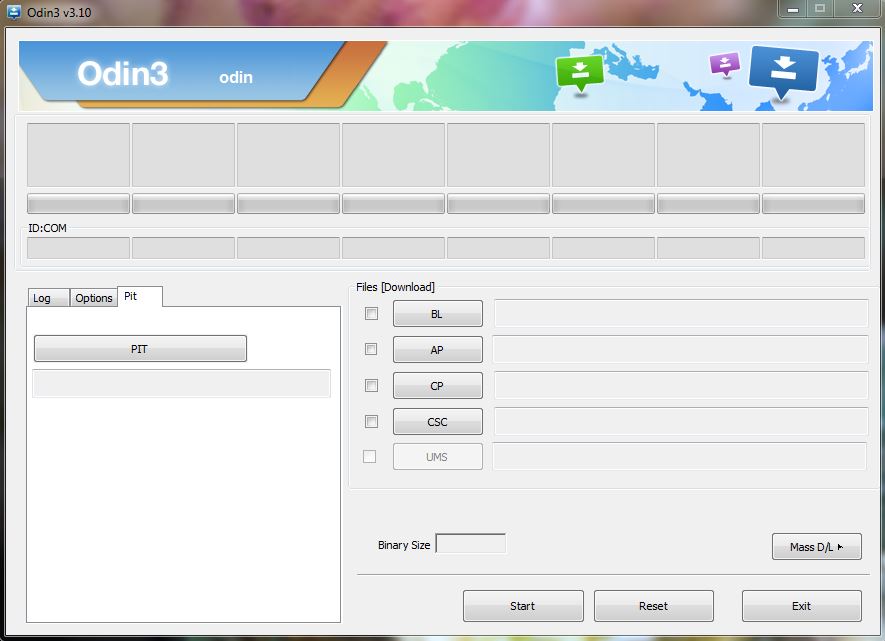Choose a firmware file with AP button
Screen dimensions: 885x641
(438, 350)
